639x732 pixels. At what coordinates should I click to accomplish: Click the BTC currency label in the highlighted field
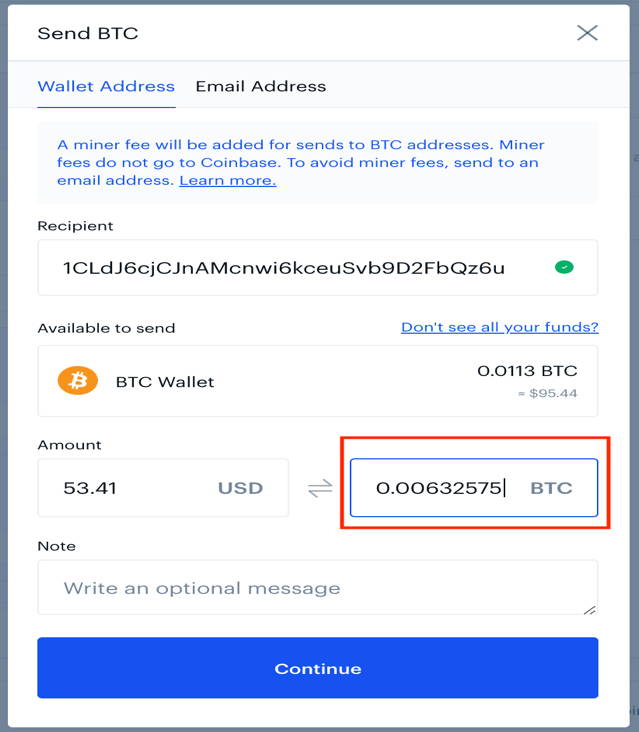551,488
